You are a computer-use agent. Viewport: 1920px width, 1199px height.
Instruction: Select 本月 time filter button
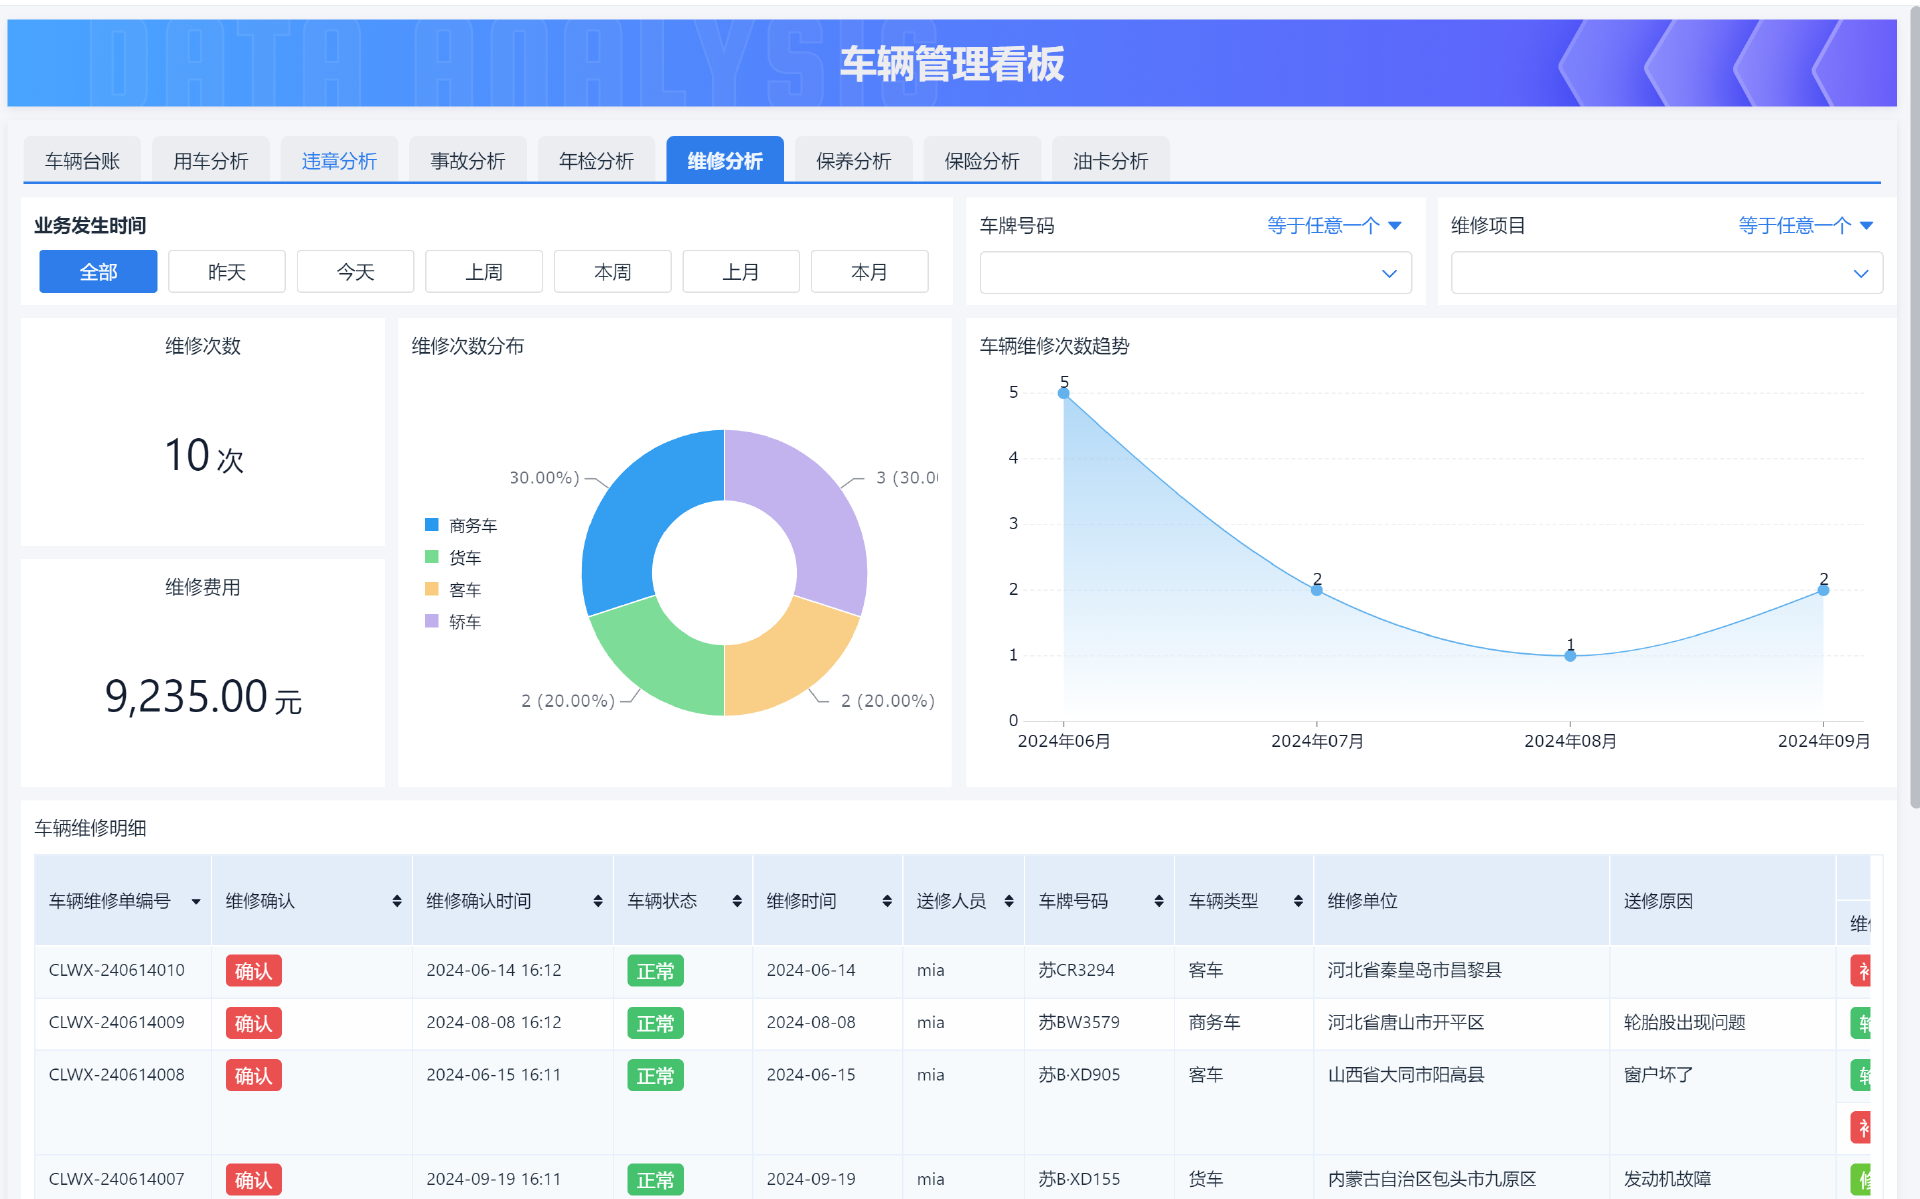coord(869,272)
